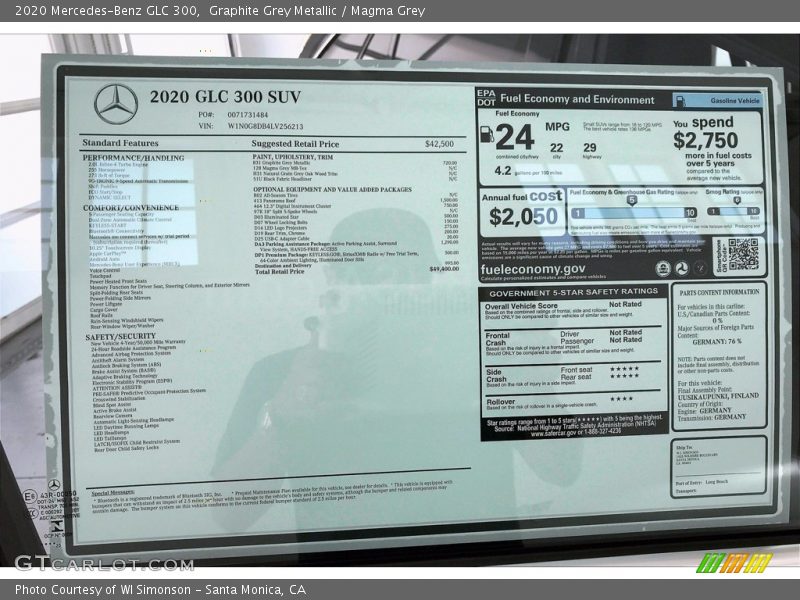Screen dimensions: 800x600
Task: Select the Side Crash front seat five stars
Action: pos(625,368)
